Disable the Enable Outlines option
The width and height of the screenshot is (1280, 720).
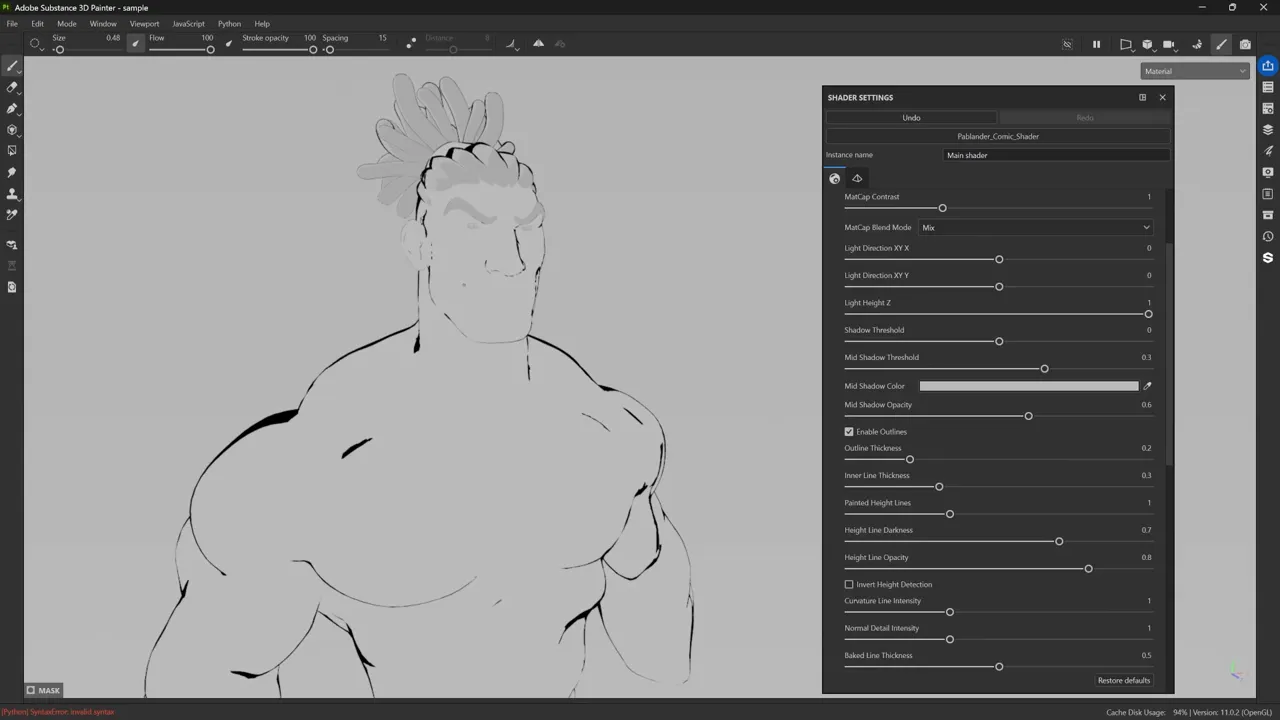[x=849, y=431]
